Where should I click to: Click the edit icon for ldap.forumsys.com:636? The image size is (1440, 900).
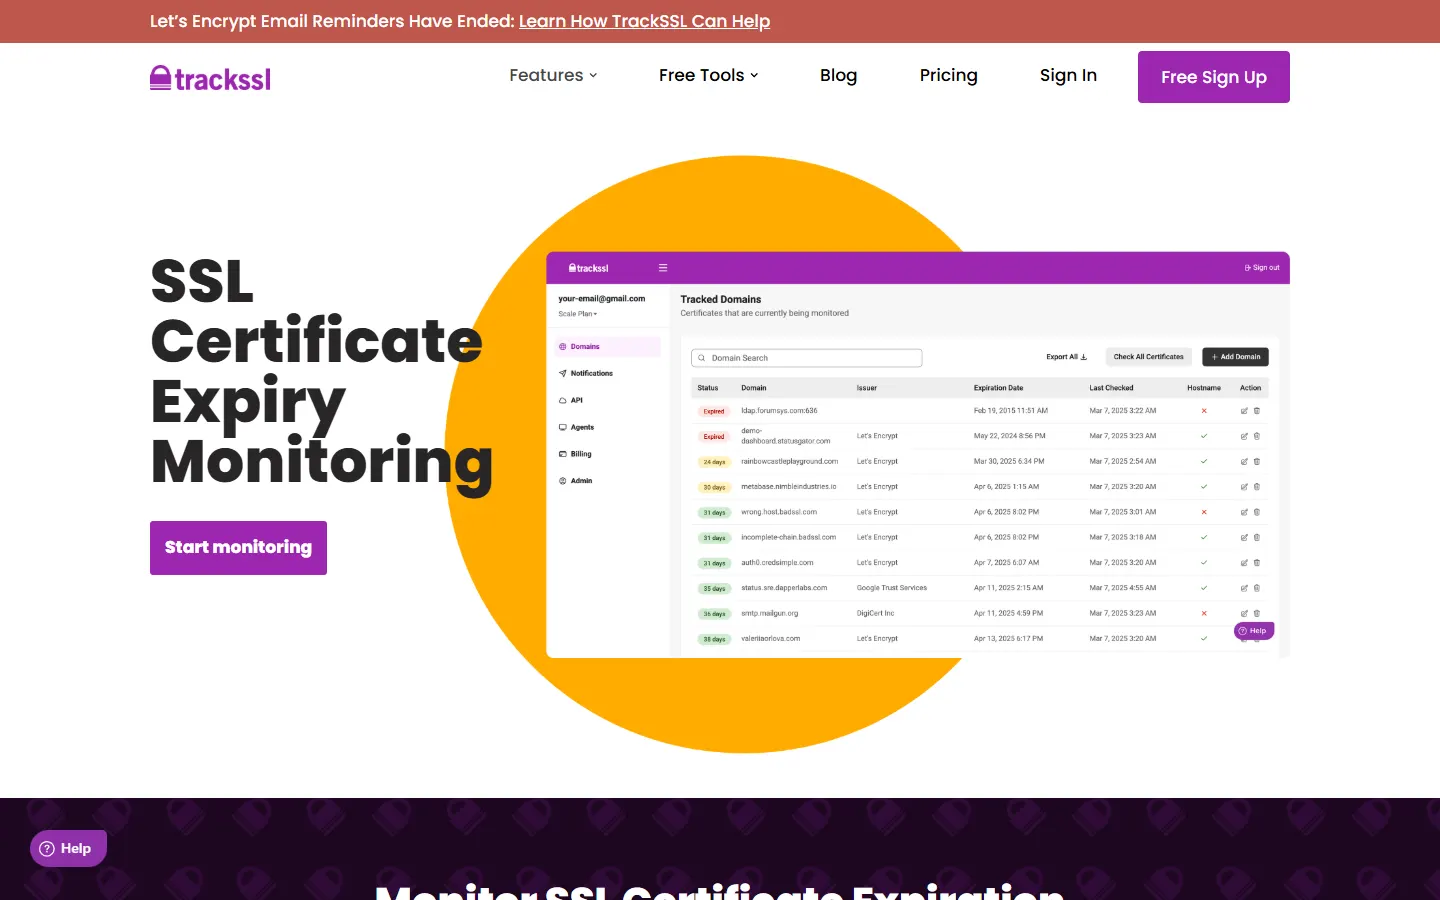pos(1244,411)
